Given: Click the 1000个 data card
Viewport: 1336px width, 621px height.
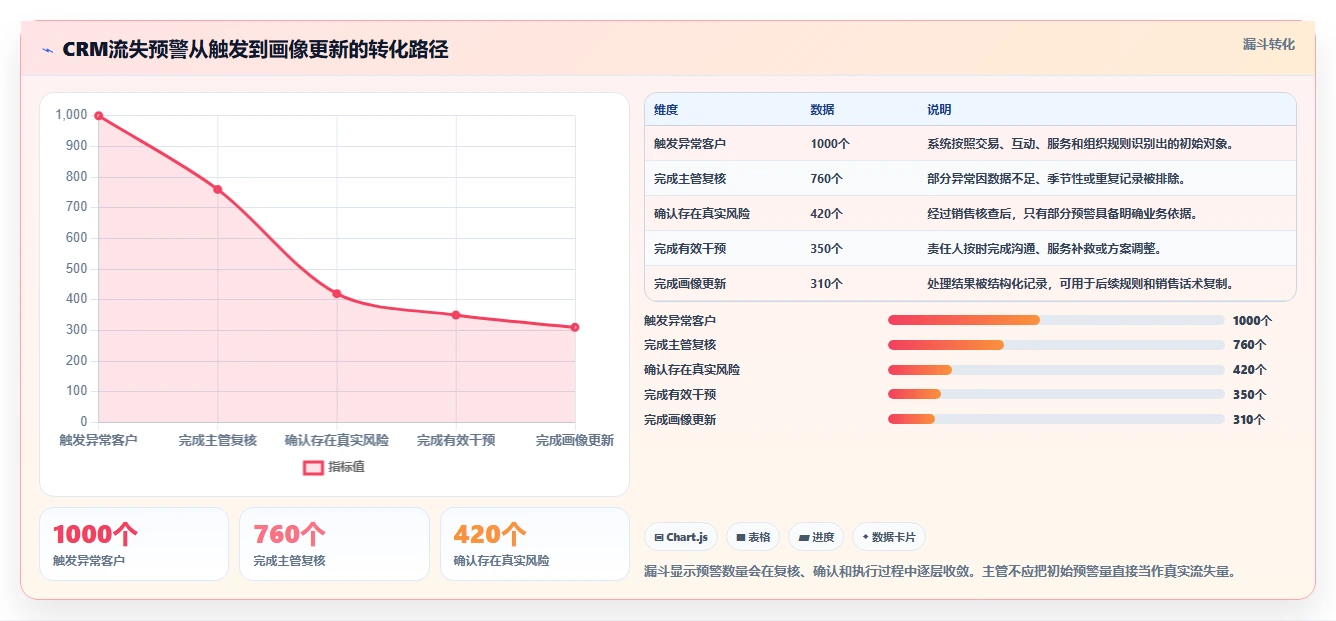Looking at the screenshot, I should [134, 544].
